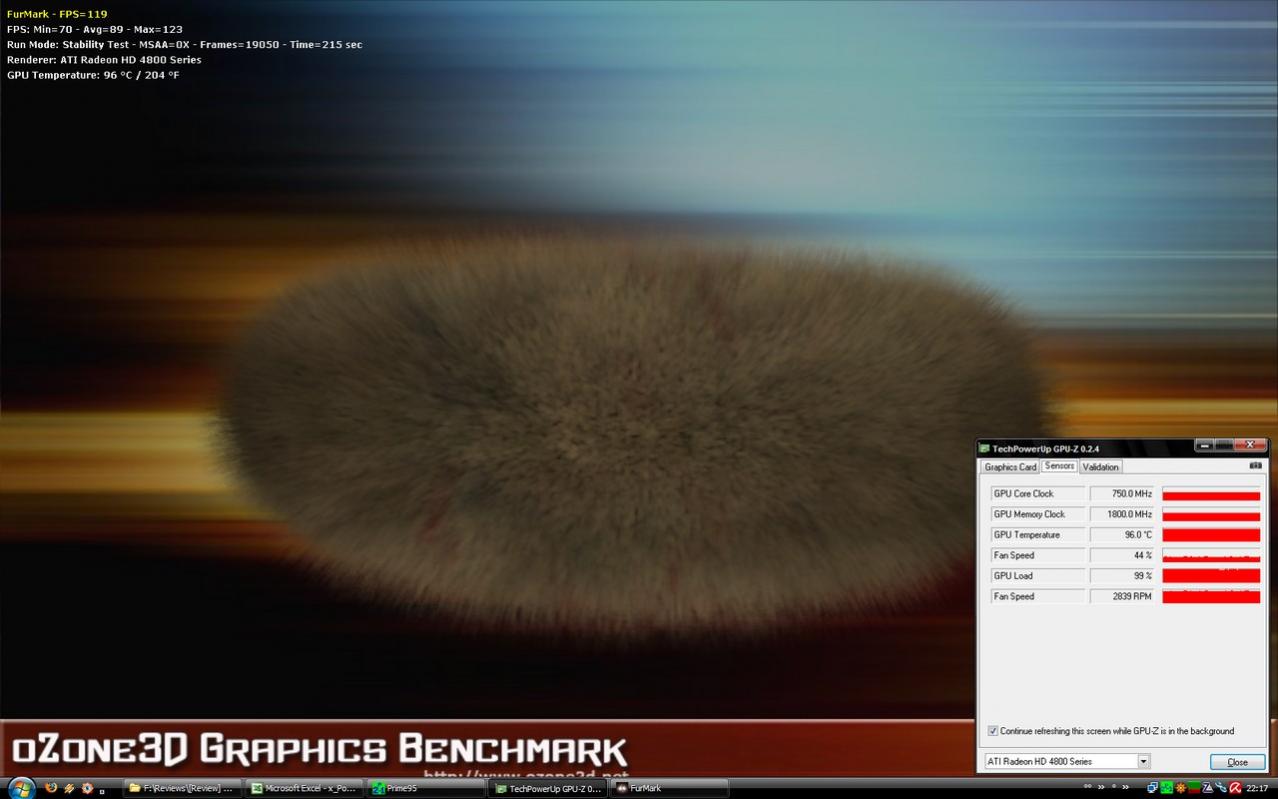Click the GPU Temperature 96 °C overlay line

coord(93,75)
